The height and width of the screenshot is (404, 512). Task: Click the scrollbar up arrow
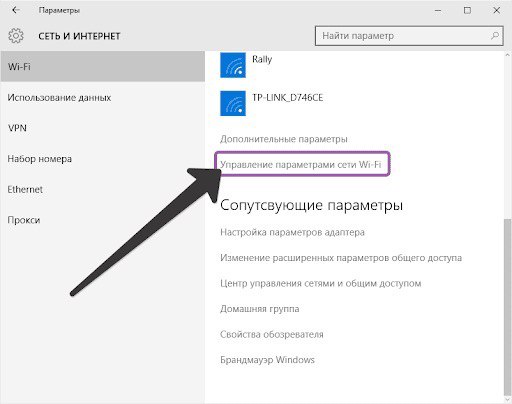(507, 55)
